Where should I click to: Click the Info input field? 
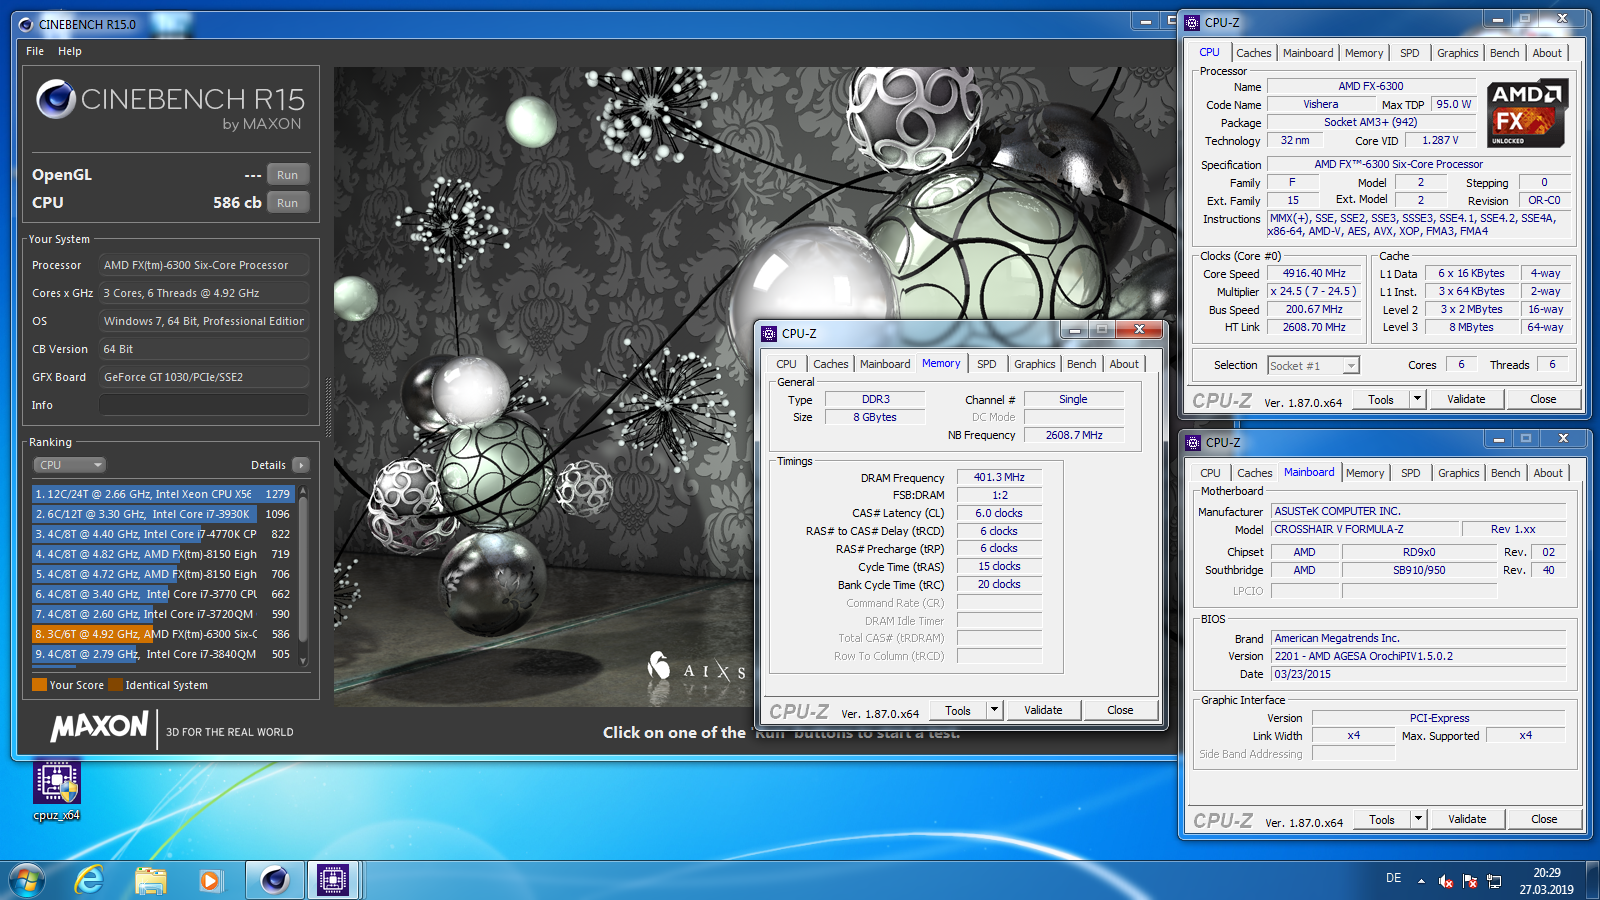204,405
